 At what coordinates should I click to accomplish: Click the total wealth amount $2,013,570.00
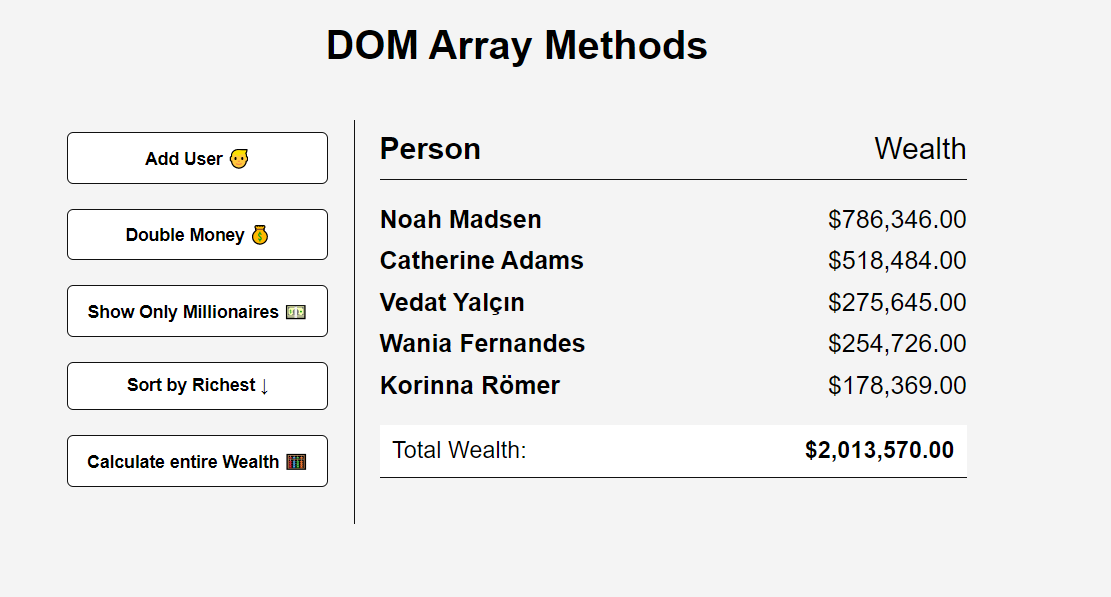click(879, 450)
